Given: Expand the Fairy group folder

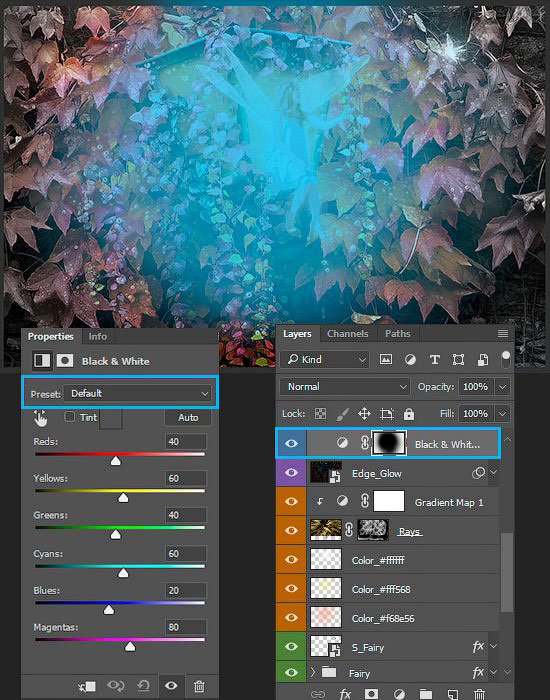Looking at the screenshot, I should point(313,671).
